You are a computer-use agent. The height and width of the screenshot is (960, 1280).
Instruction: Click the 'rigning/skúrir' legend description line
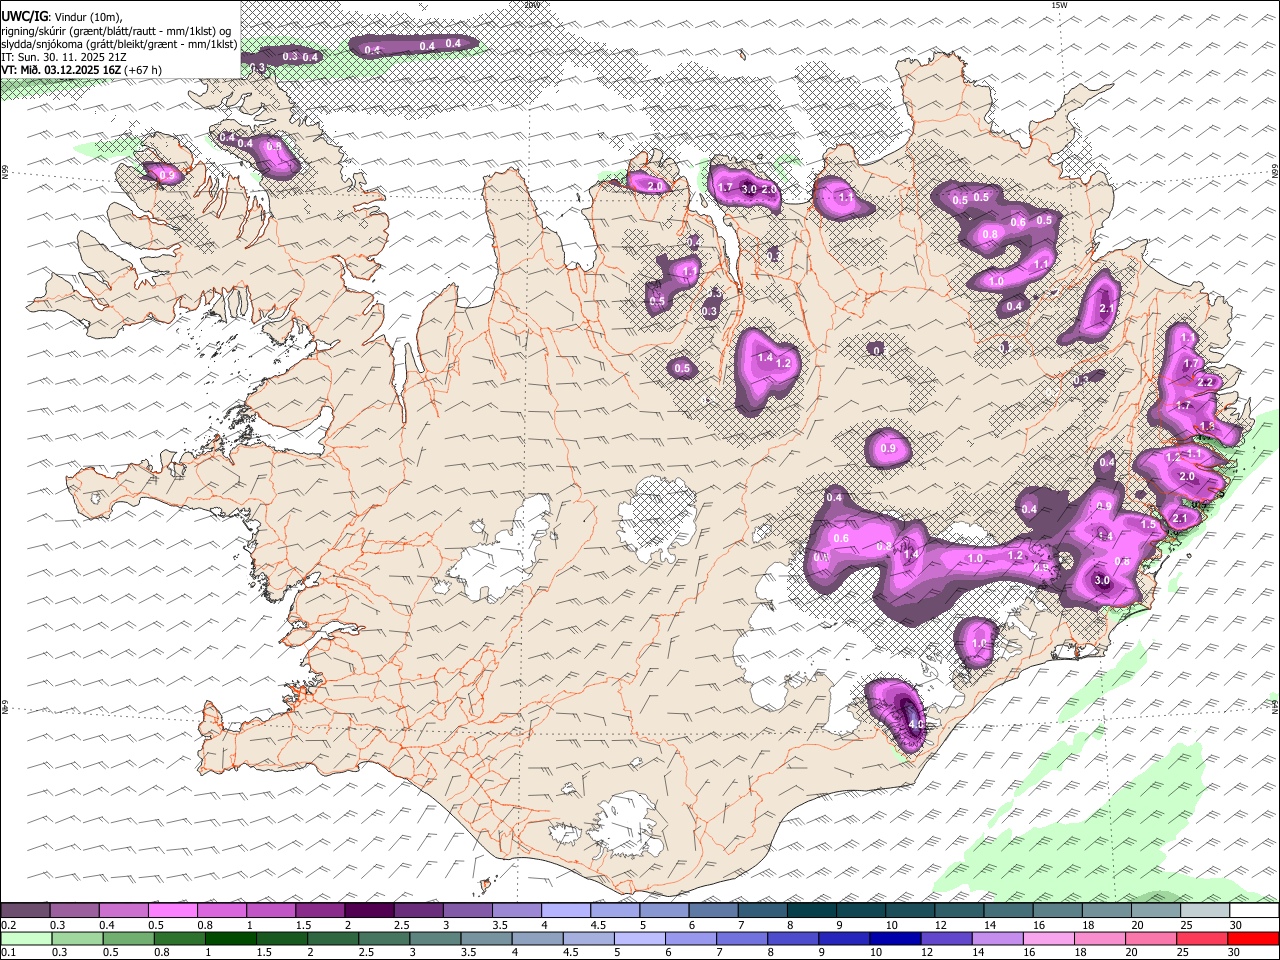coord(116,30)
